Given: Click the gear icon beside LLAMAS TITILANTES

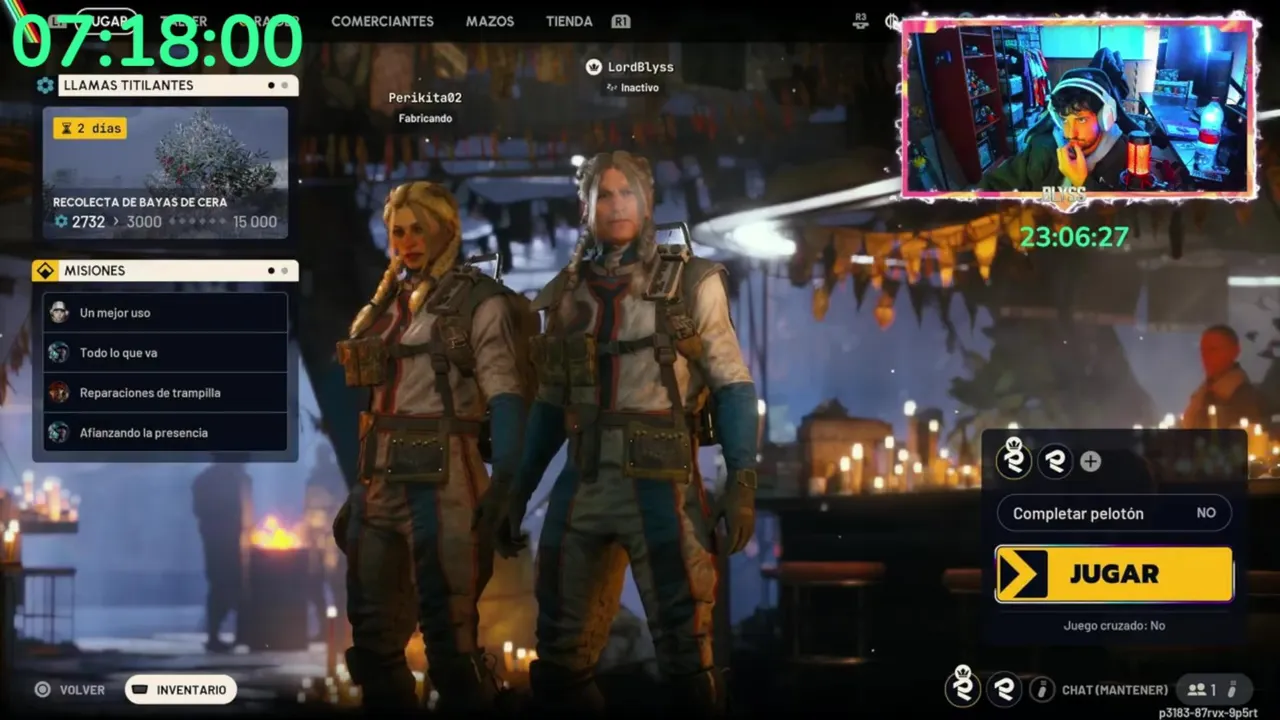Looking at the screenshot, I should pos(45,85).
